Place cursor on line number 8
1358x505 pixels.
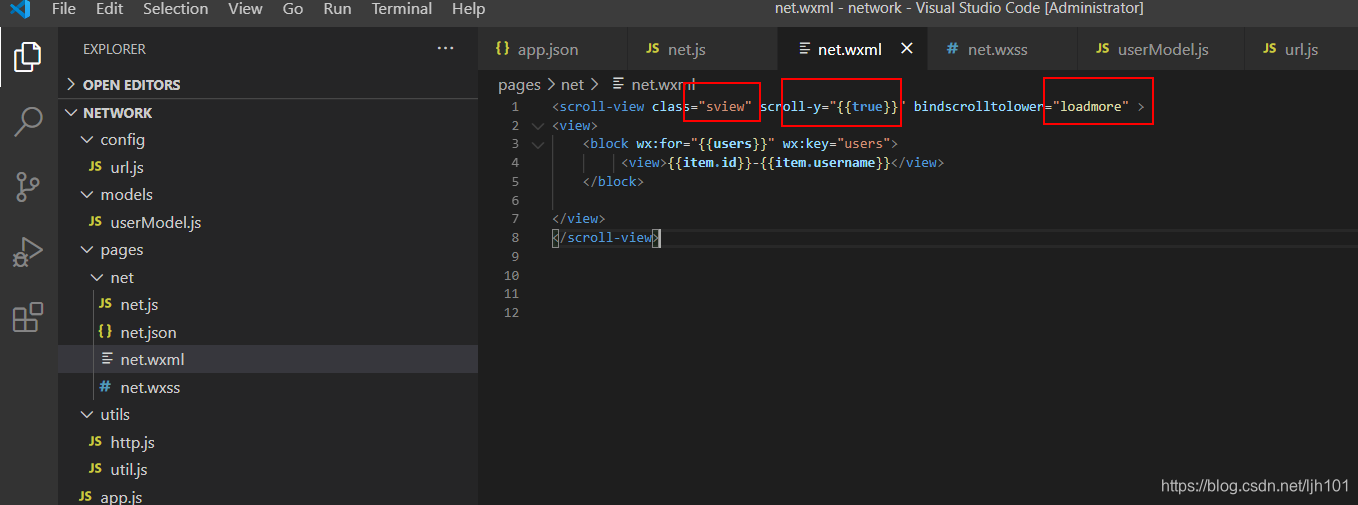click(x=514, y=238)
